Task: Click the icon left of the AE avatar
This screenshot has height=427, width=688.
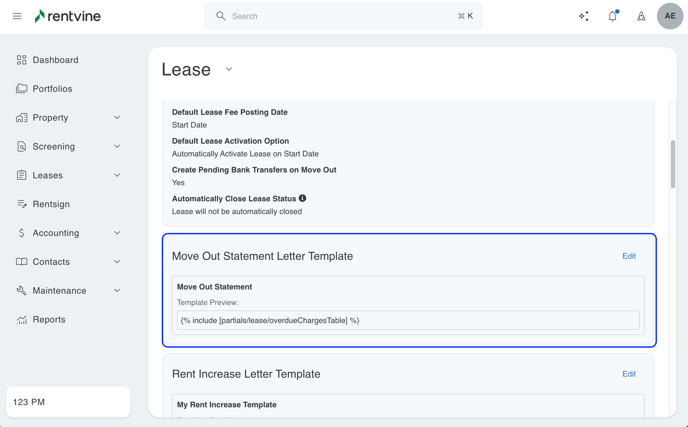Action: tap(641, 16)
